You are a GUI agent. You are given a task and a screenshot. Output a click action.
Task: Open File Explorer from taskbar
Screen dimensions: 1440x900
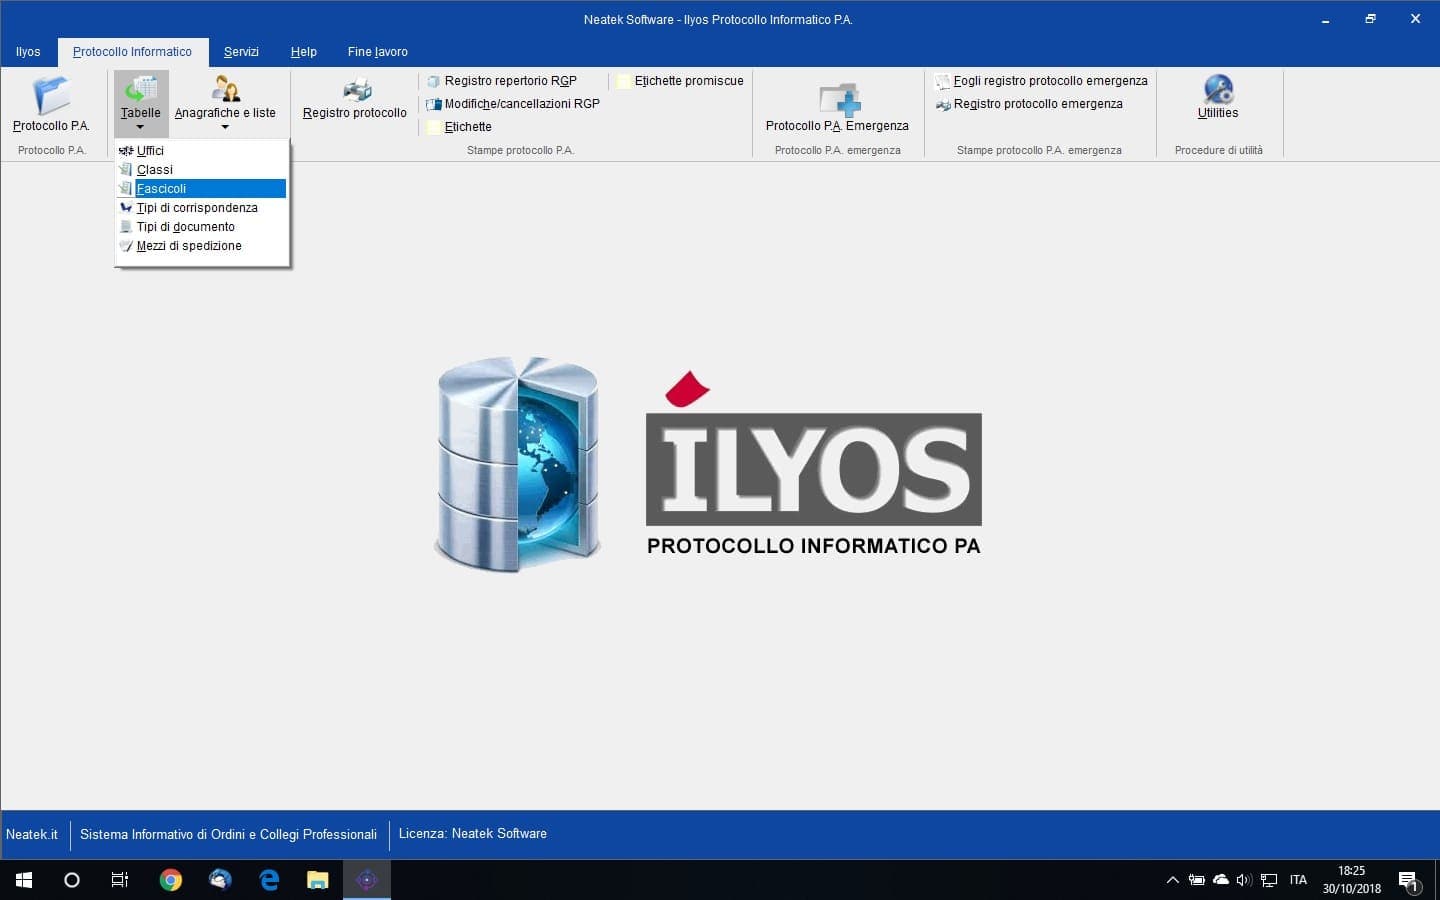(318, 880)
